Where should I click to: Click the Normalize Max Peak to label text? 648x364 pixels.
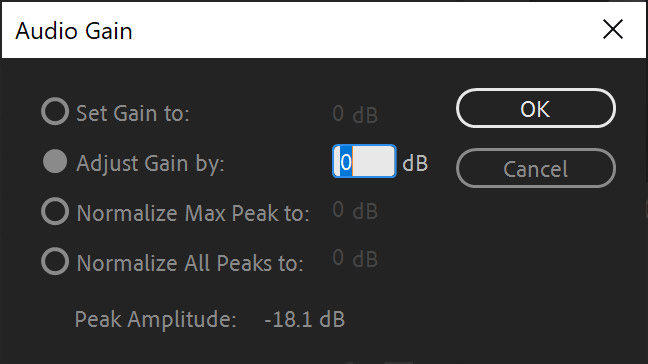point(193,214)
